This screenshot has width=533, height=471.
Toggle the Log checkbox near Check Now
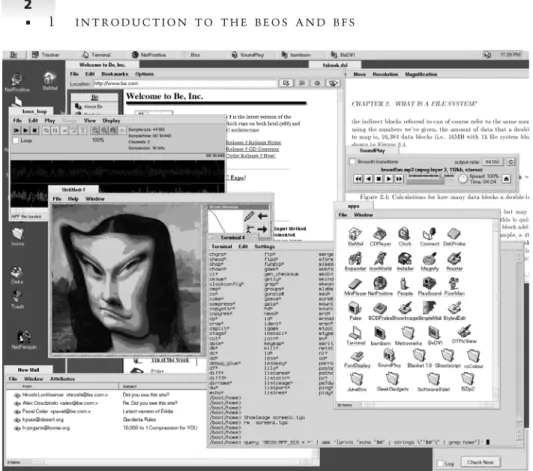pos(440,463)
